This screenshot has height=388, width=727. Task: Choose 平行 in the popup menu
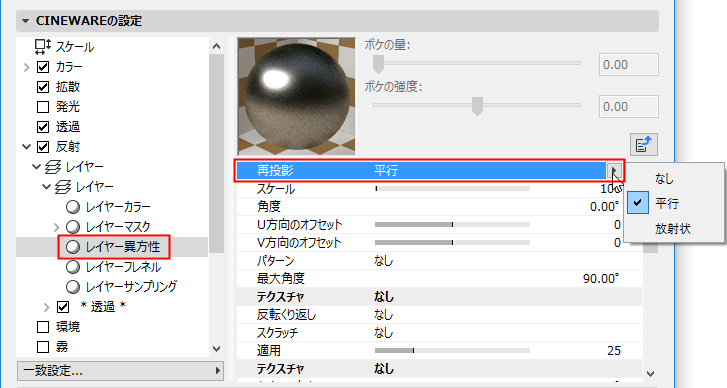[x=675, y=204]
